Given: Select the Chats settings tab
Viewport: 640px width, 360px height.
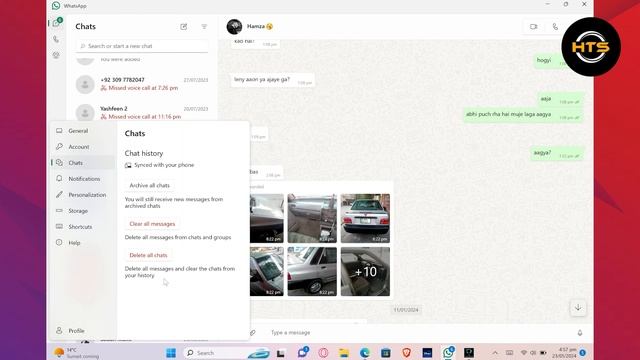Looking at the screenshot, I should point(83,162).
